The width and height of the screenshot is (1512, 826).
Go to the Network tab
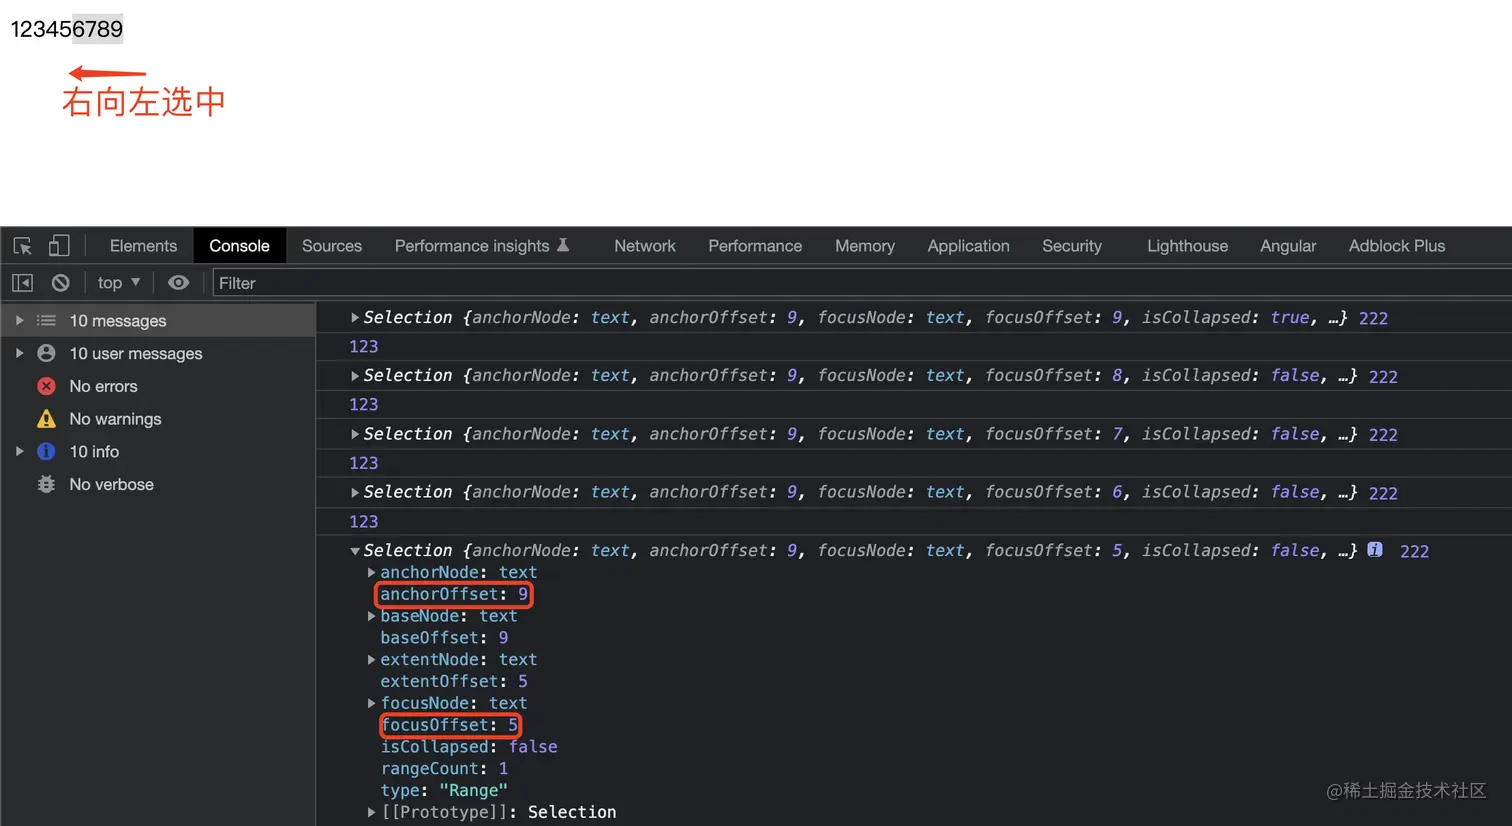click(645, 246)
